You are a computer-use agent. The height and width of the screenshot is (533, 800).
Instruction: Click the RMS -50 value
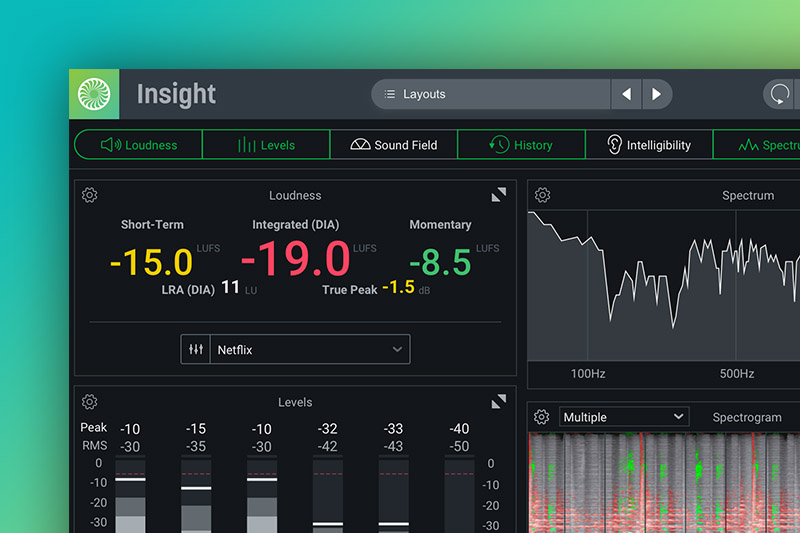click(459, 446)
